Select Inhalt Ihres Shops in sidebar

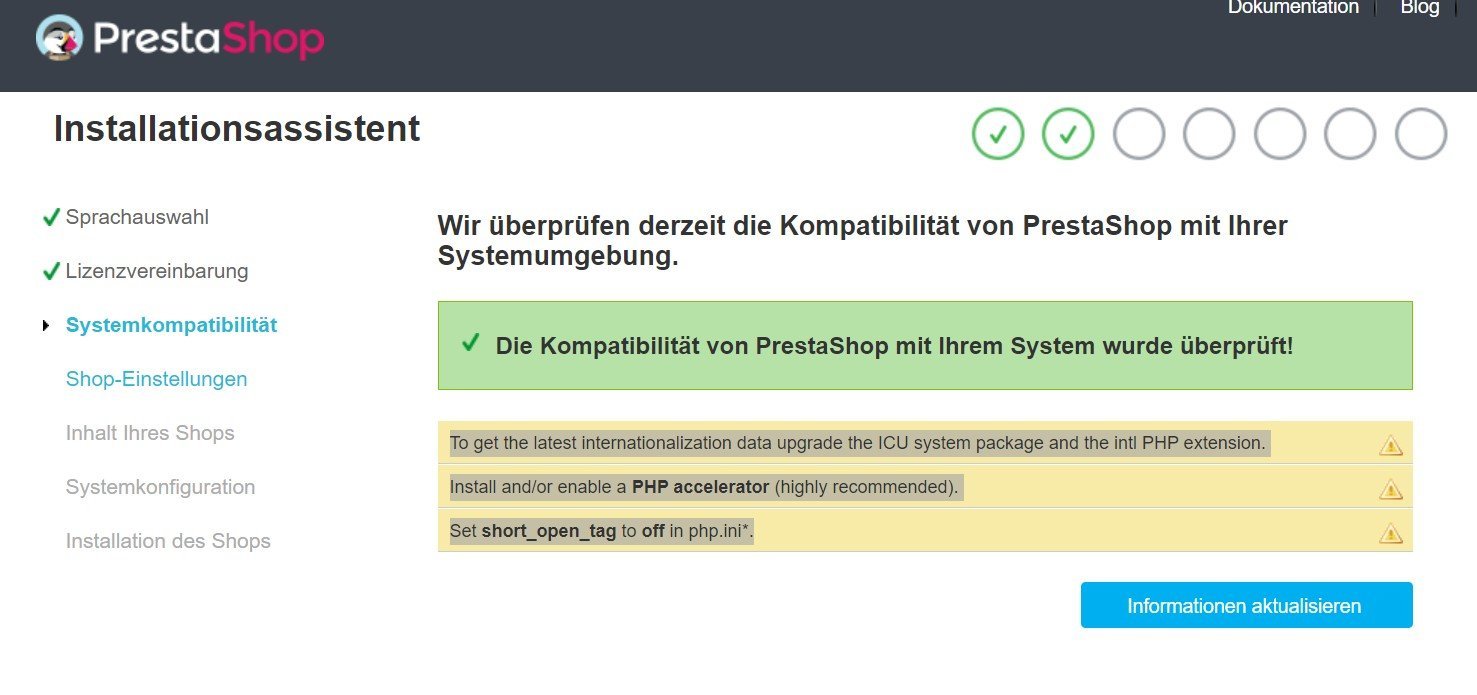150,433
